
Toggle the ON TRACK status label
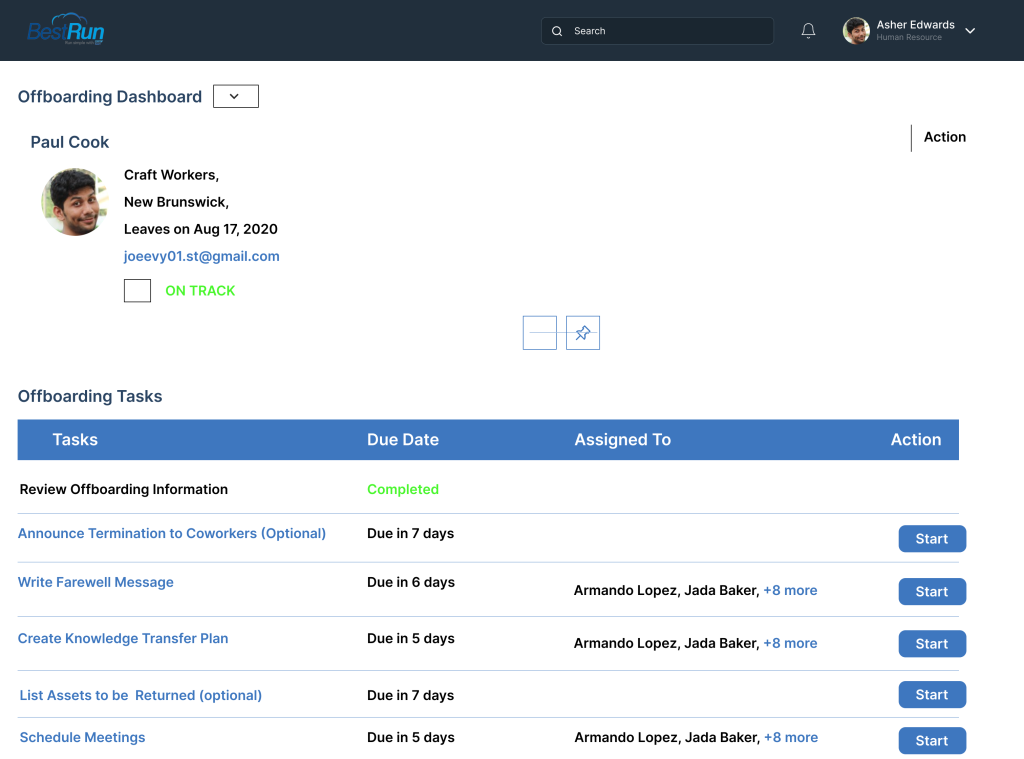click(200, 290)
